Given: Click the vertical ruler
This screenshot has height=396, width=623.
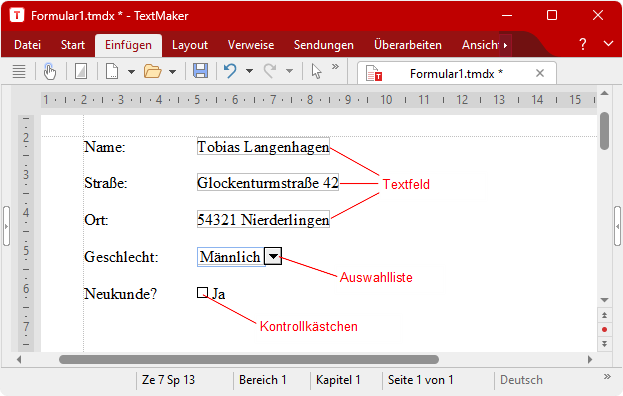Looking at the screenshot, I should (x=26, y=234).
